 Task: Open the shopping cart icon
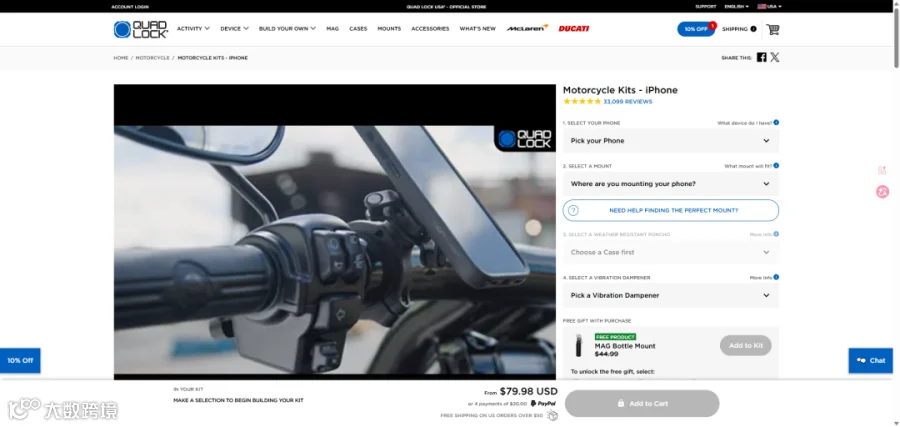coord(773,29)
